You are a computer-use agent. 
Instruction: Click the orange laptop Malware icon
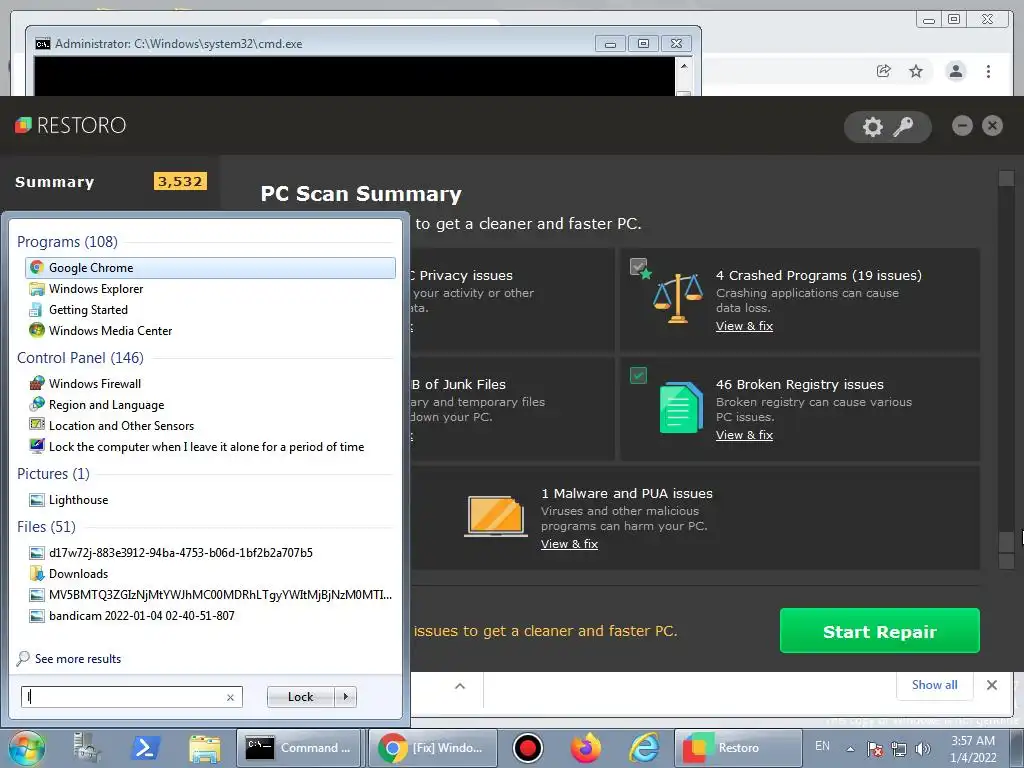click(x=496, y=516)
